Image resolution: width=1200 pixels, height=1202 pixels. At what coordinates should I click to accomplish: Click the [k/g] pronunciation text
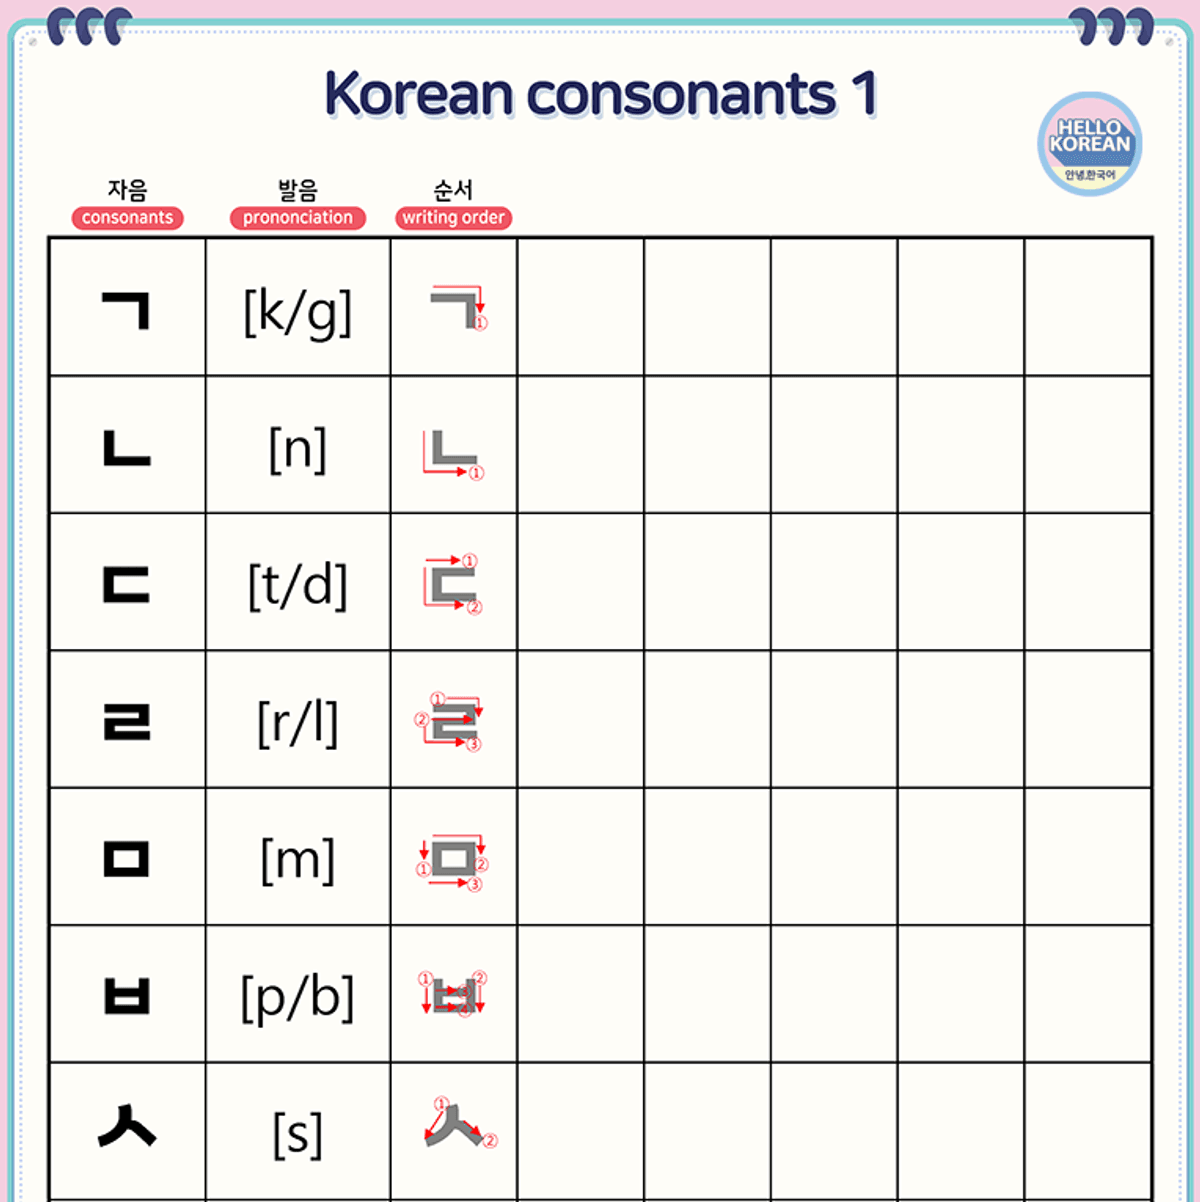[x=298, y=311]
